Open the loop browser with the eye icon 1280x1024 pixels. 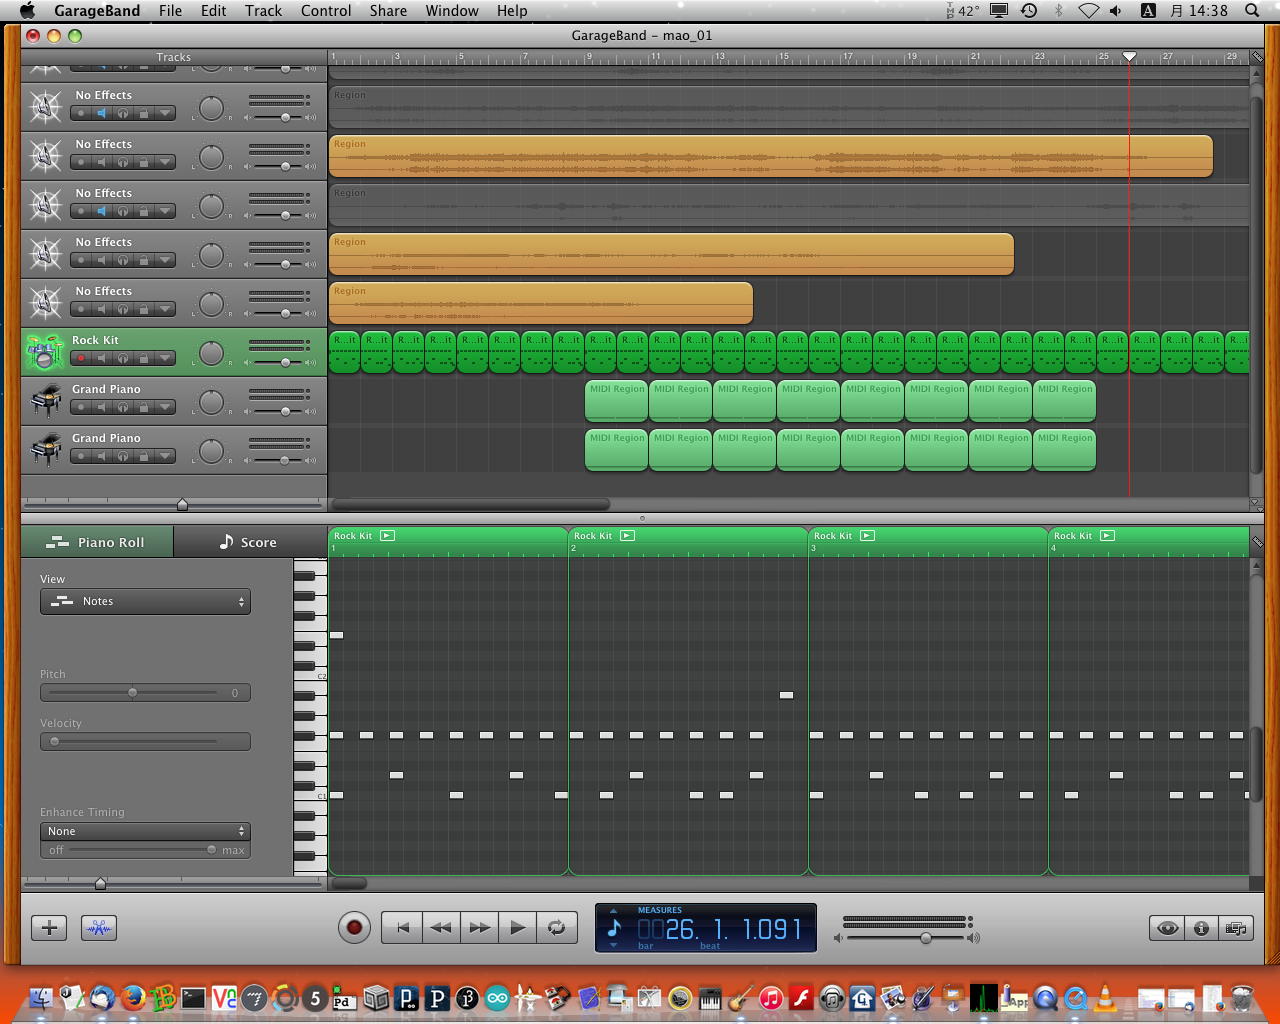pos(1167,928)
